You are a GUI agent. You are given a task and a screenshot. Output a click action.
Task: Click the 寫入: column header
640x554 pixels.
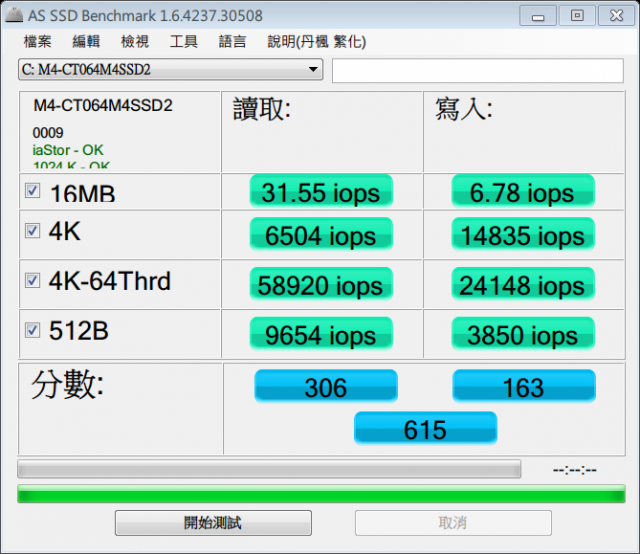[x=464, y=109]
